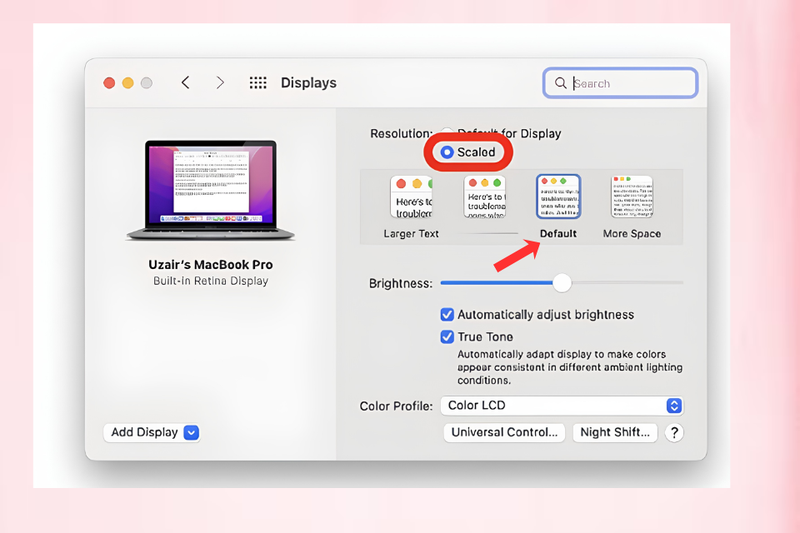Image resolution: width=800 pixels, height=533 pixels.
Task: Select the Scaled resolution radio button
Action: pos(447,152)
